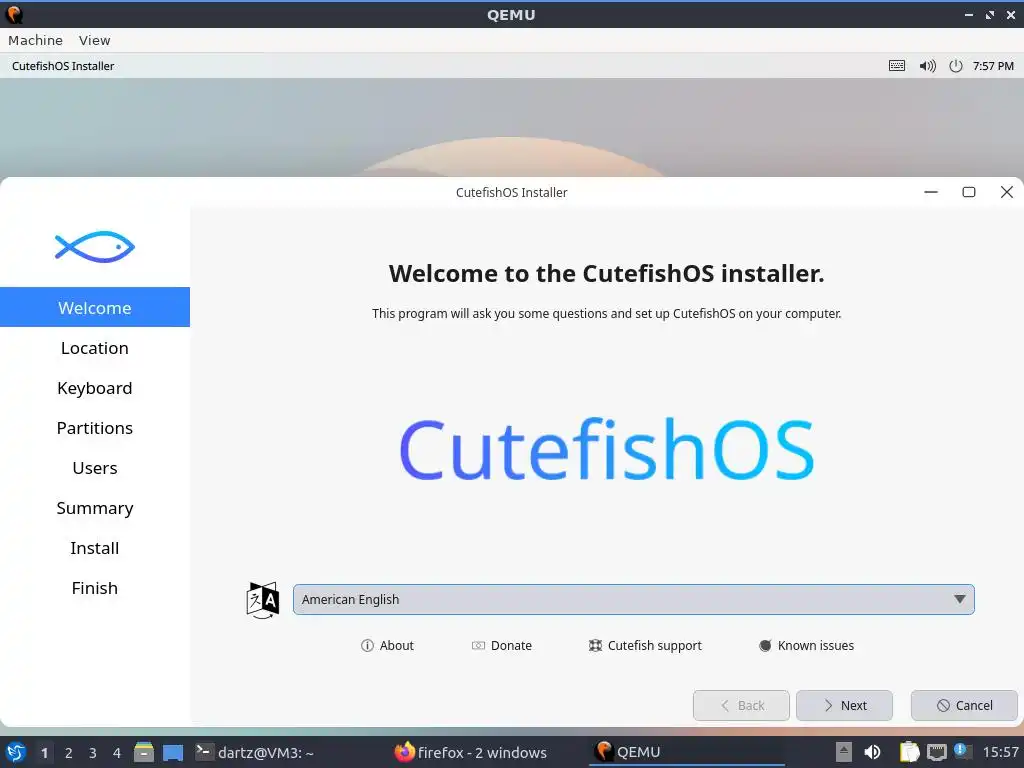Click the QEMU logo in title bar

[x=14, y=14]
